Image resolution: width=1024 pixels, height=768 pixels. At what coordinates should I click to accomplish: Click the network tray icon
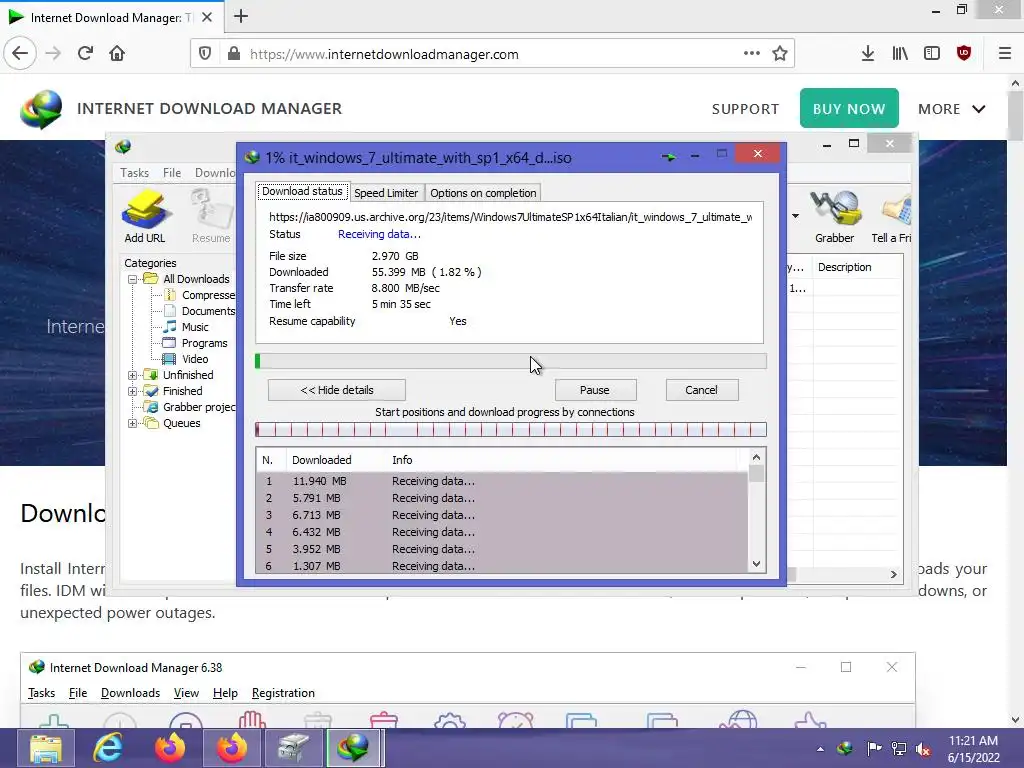pyautogui.click(x=899, y=749)
